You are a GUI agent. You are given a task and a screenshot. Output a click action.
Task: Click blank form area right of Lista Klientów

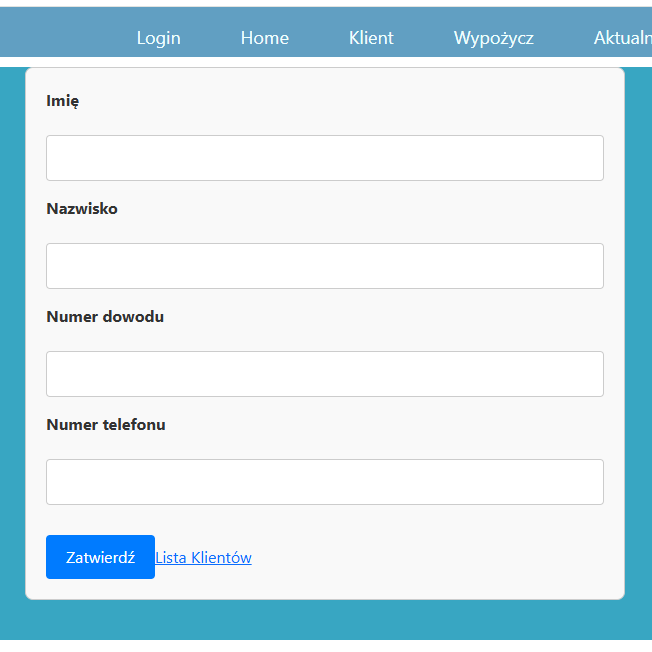click(x=430, y=558)
